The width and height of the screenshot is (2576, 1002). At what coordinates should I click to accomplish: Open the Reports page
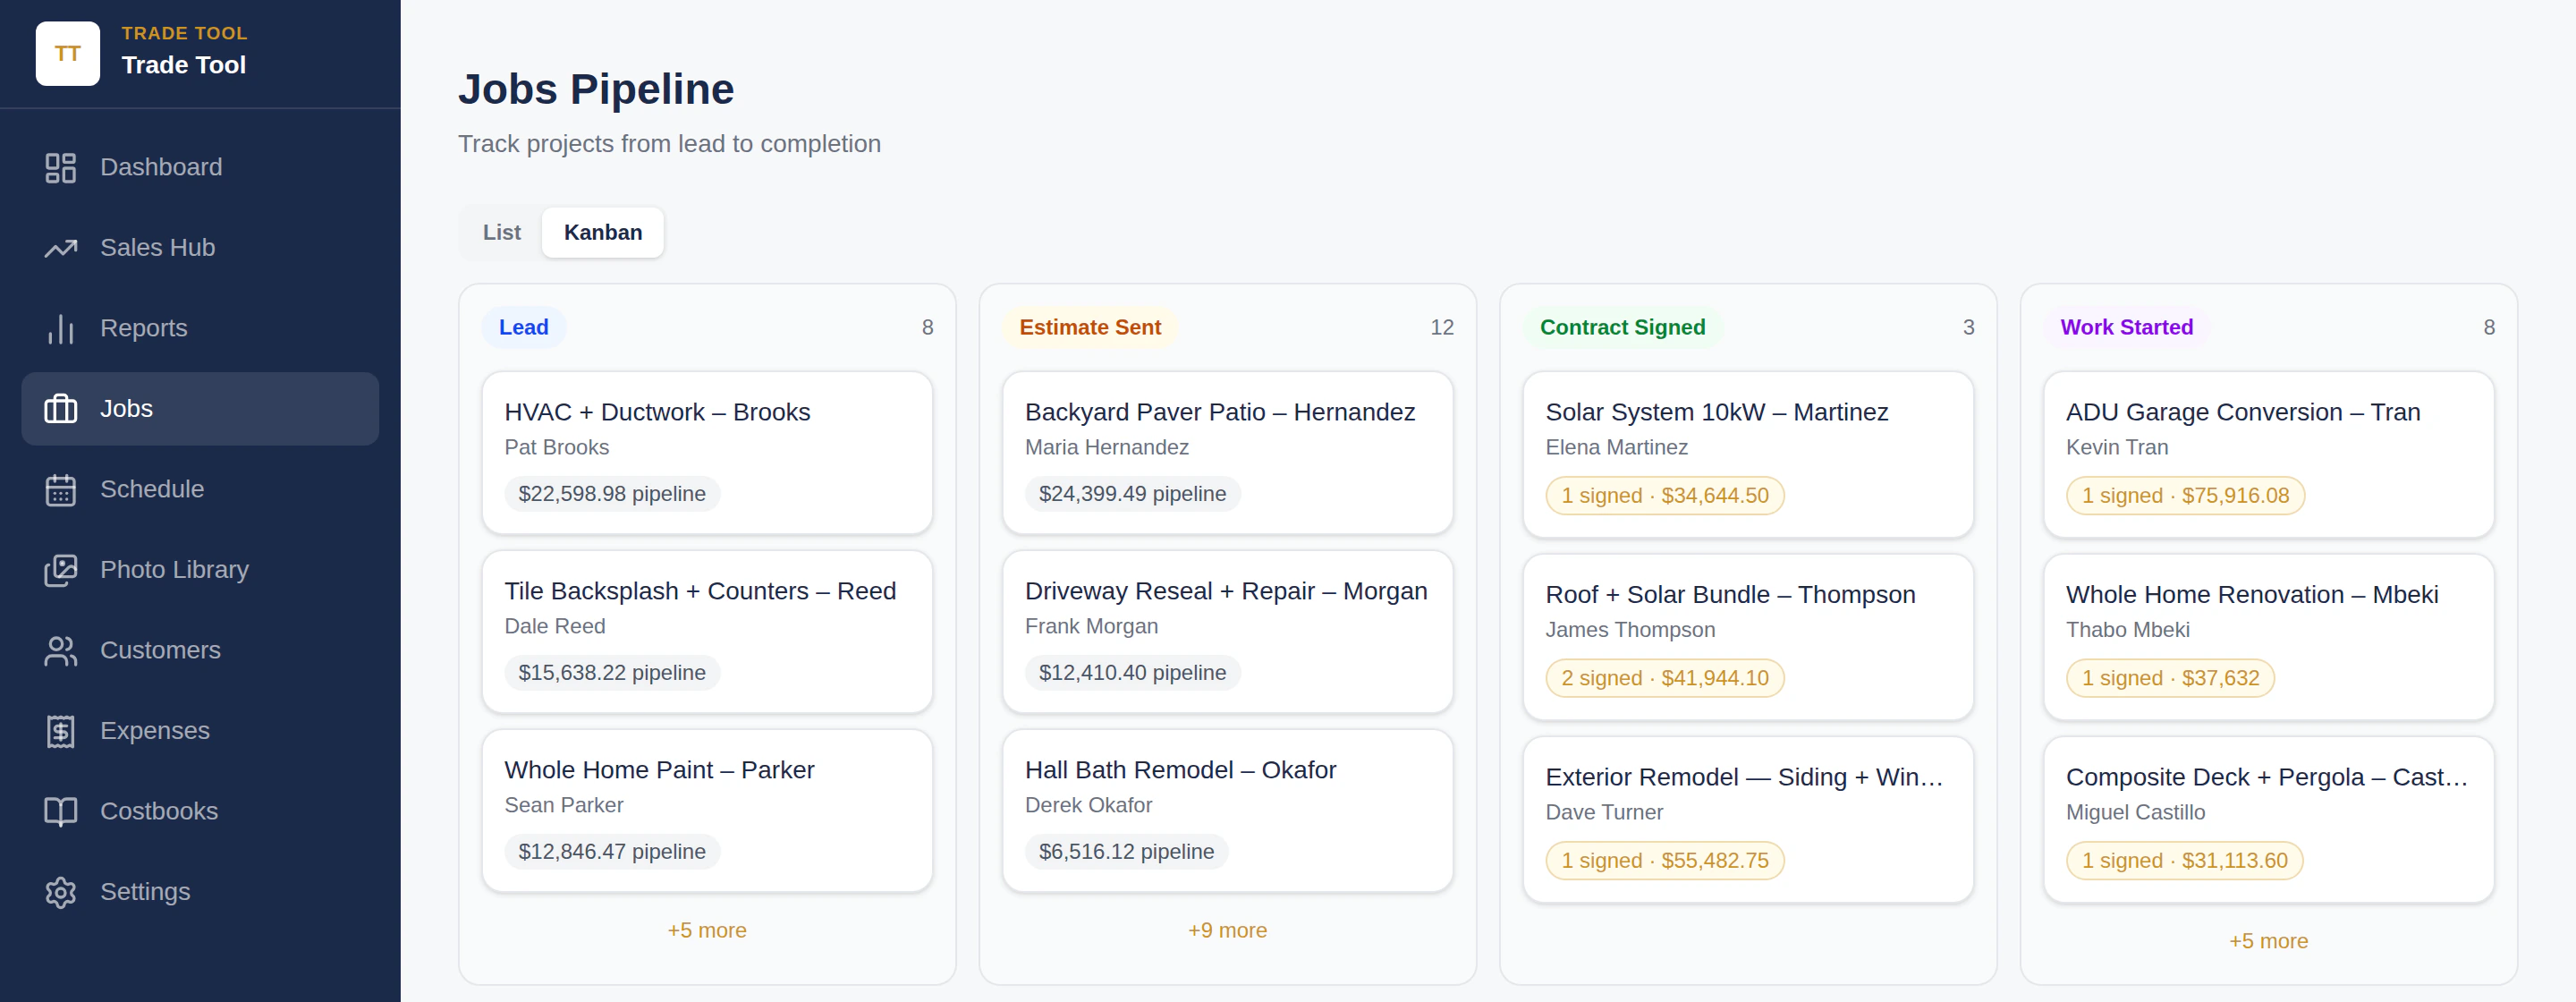click(200, 328)
